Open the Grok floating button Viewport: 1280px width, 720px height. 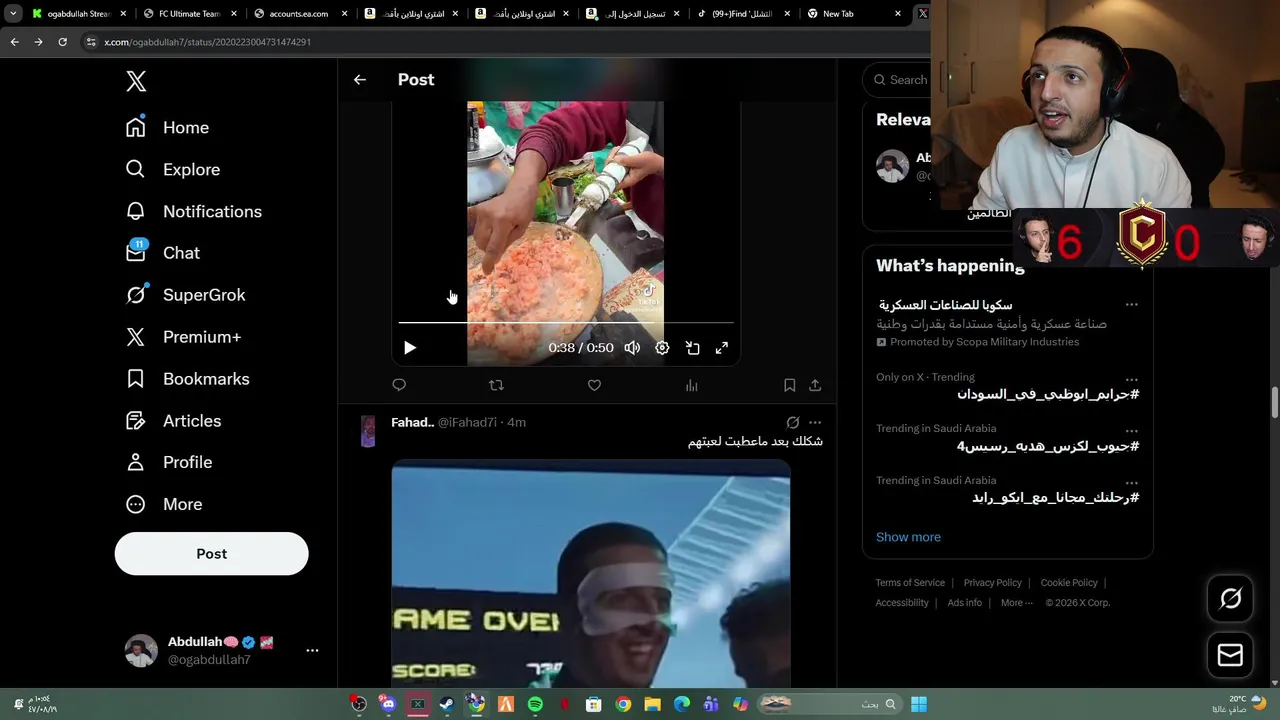tap(1230, 598)
